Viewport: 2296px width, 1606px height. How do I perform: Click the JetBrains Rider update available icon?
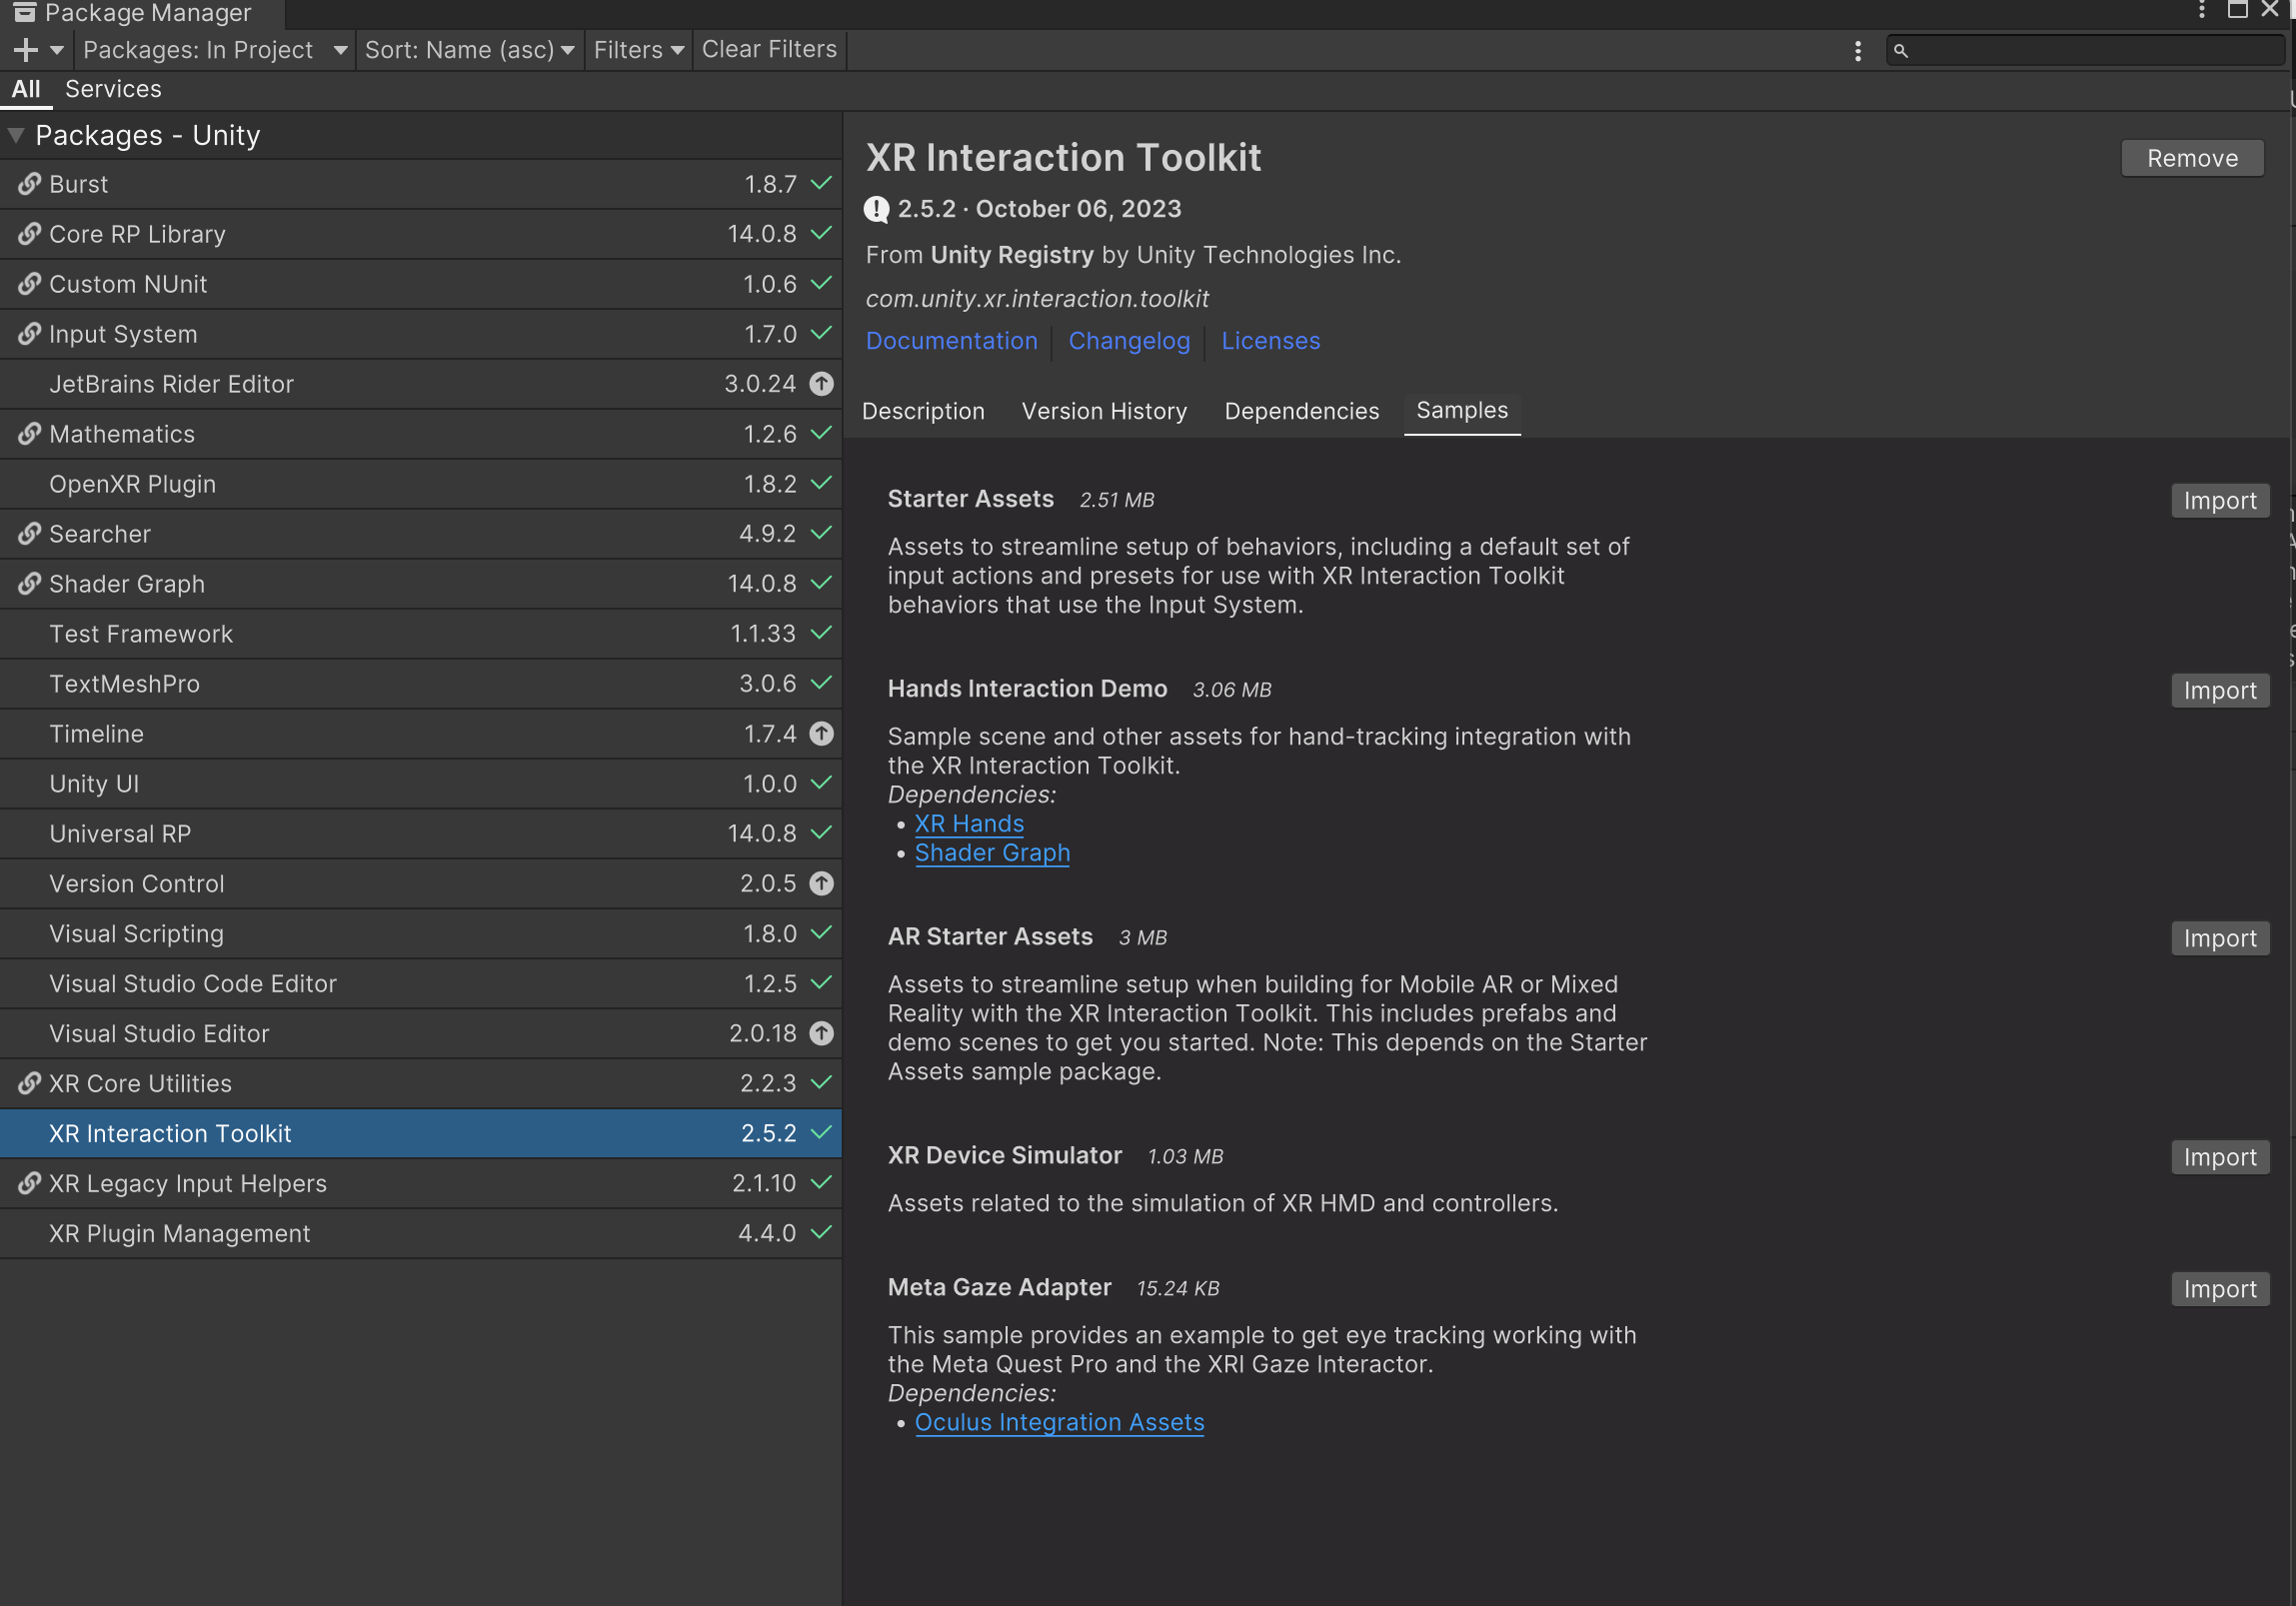[821, 384]
